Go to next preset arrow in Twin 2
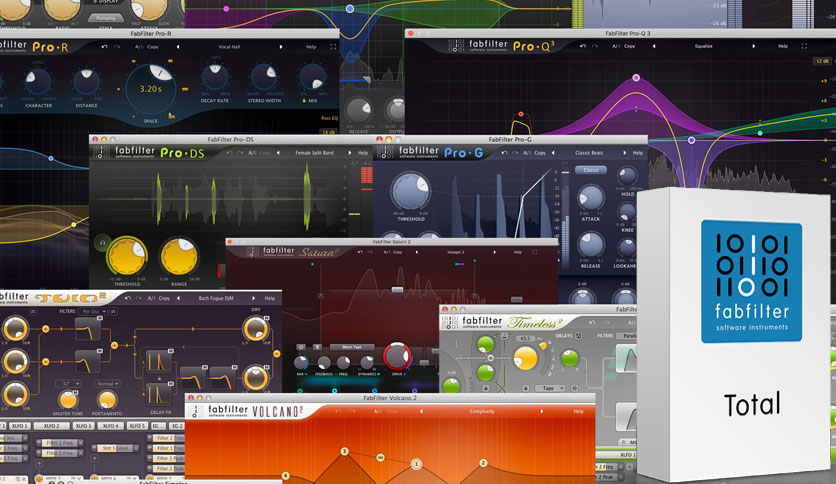The image size is (836, 484). tap(253, 299)
